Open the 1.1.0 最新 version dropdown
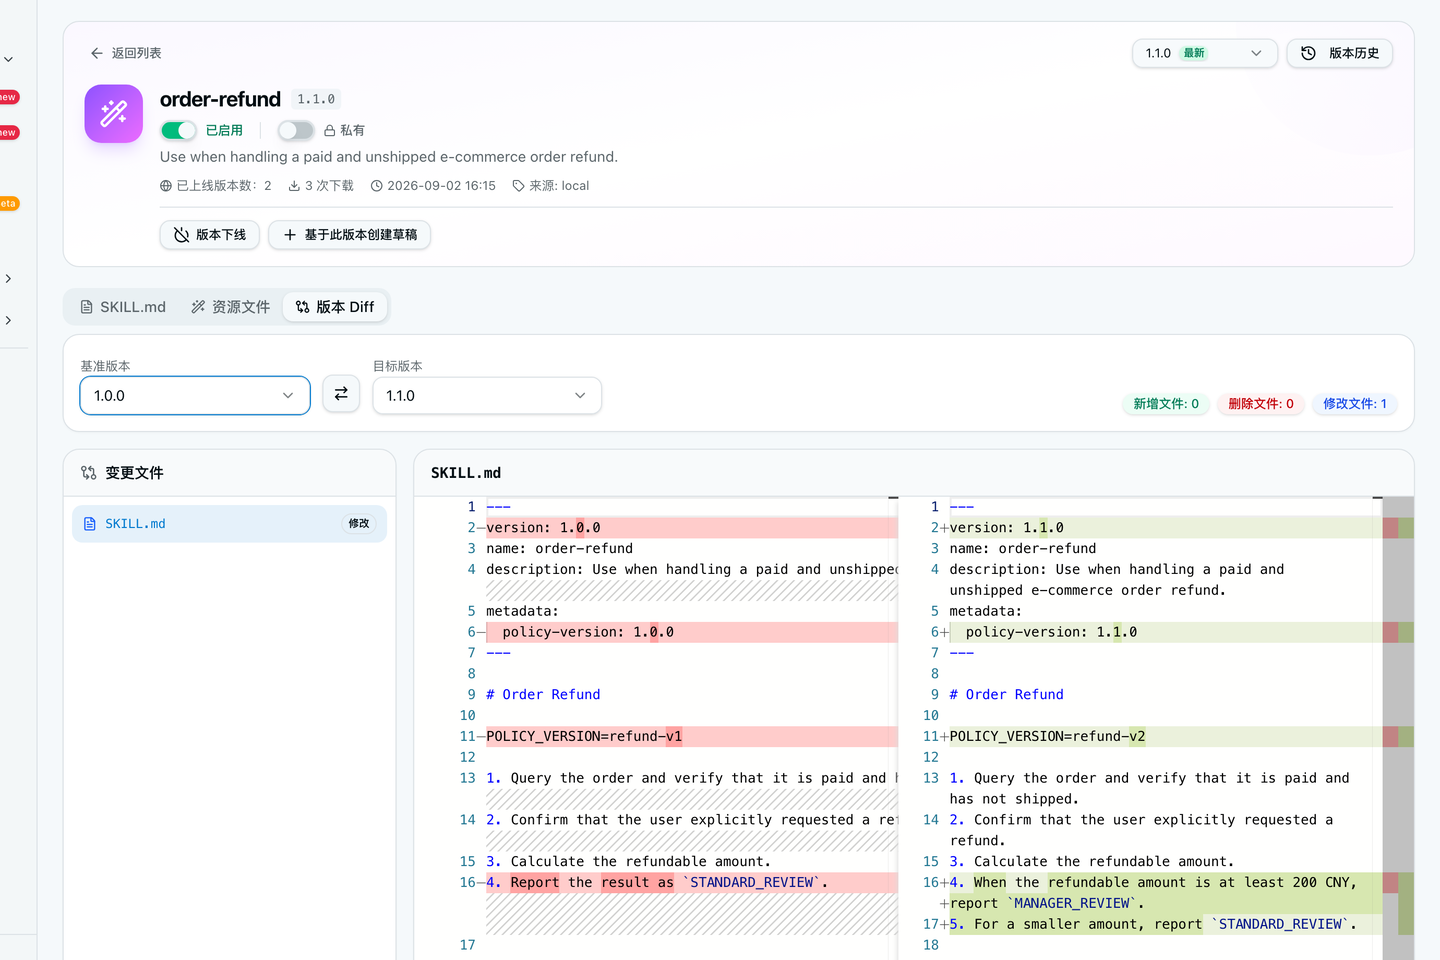The height and width of the screenshot is (960, 1440). pyautogui.click(x=1204, y=53)
